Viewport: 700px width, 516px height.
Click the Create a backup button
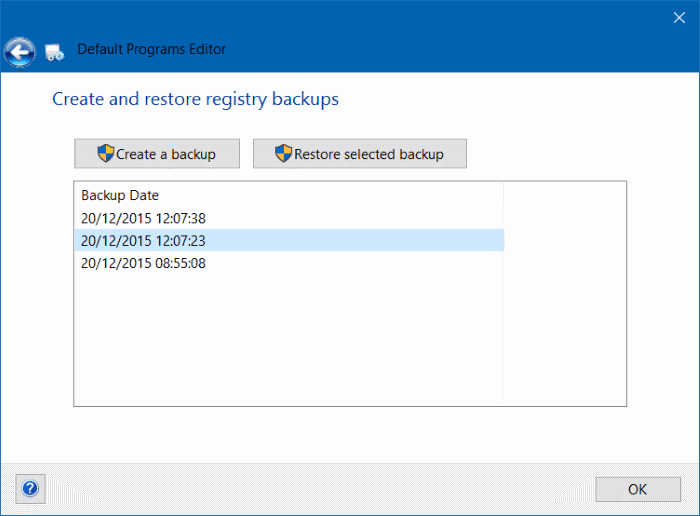[x=157, y=154]
